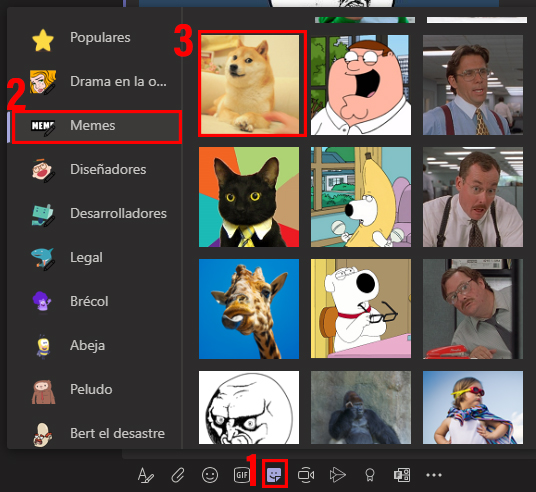Screen dimensions: 536x492
Task: Choose the black business cat meme
Action: click(x=249, y=197)
